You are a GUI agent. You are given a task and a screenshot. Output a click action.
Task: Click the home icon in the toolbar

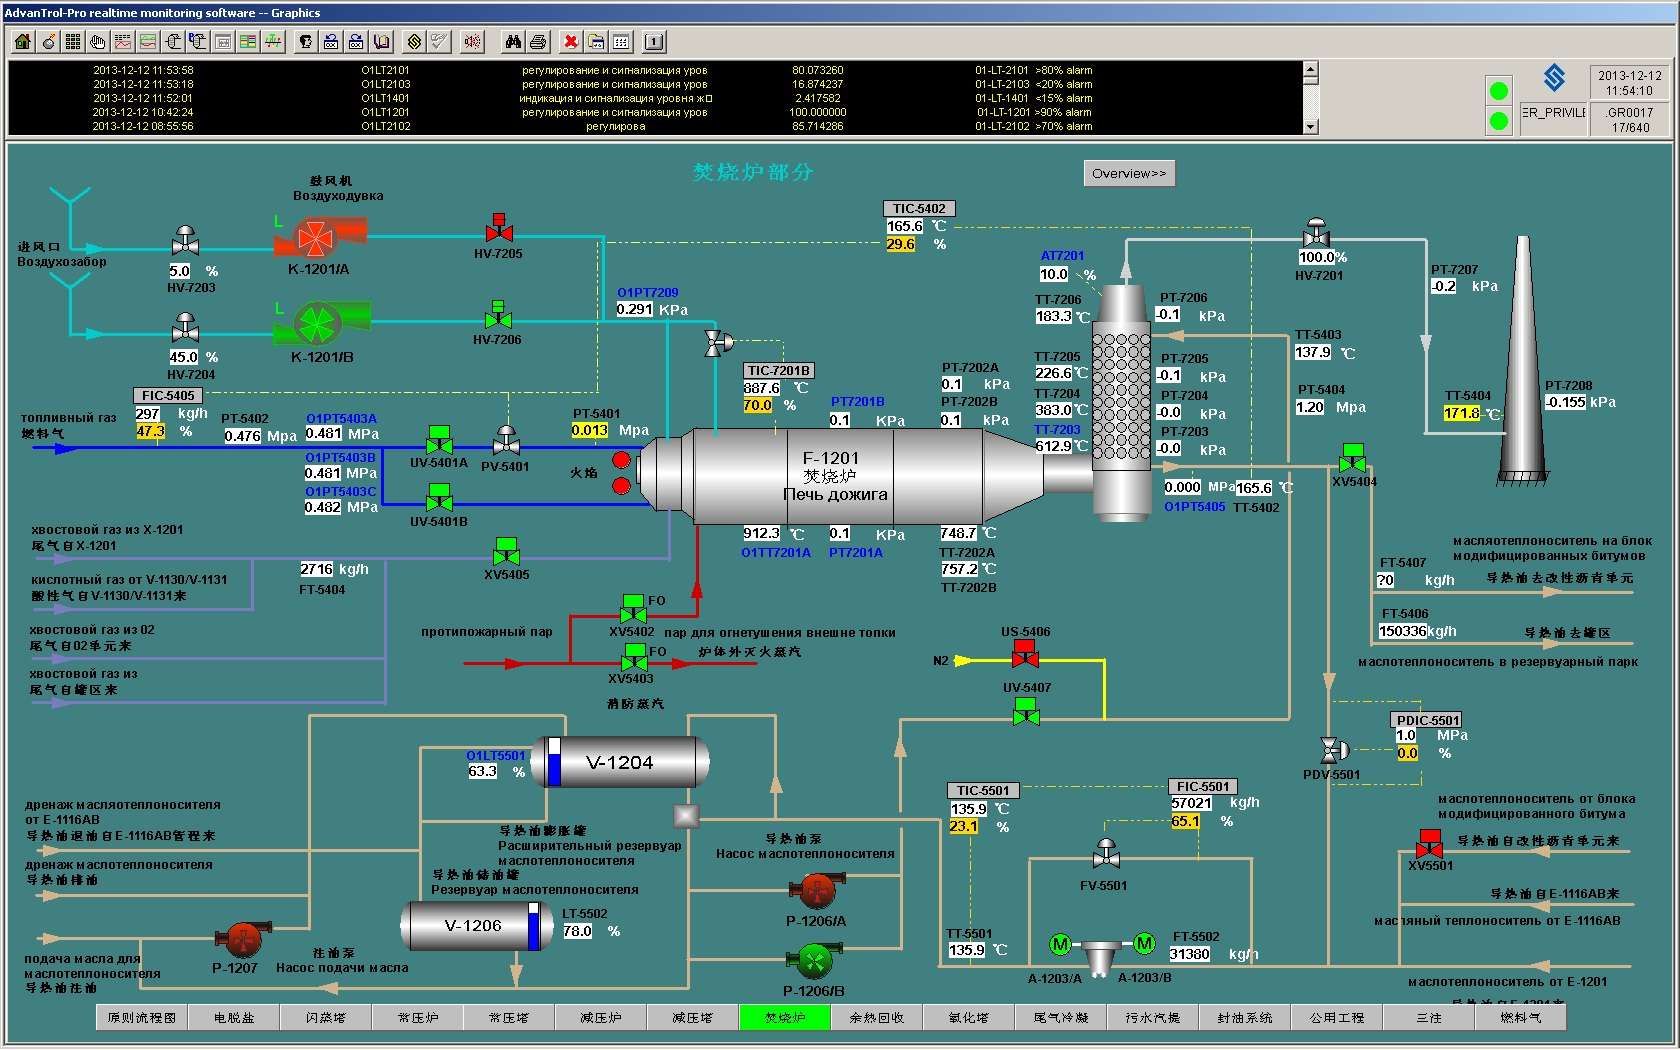(x=22, y=42)
